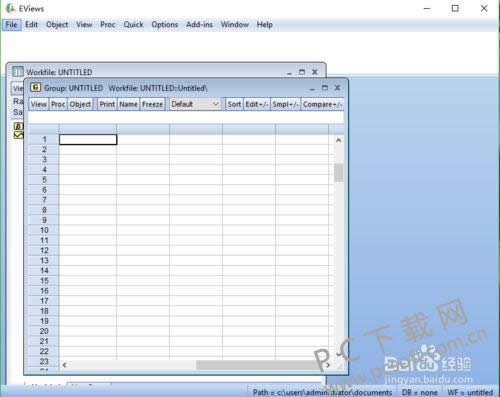Toggle Smpl+/- in Group toolbar
This screenshot has height=397, width=500.
(x=285, y=104)
